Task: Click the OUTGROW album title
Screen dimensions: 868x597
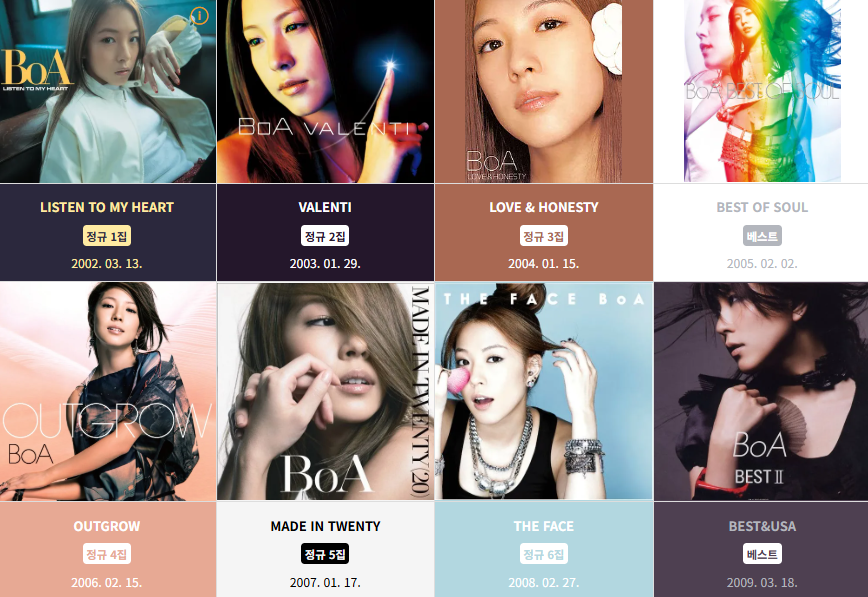Action: click(x=107, y=526)
